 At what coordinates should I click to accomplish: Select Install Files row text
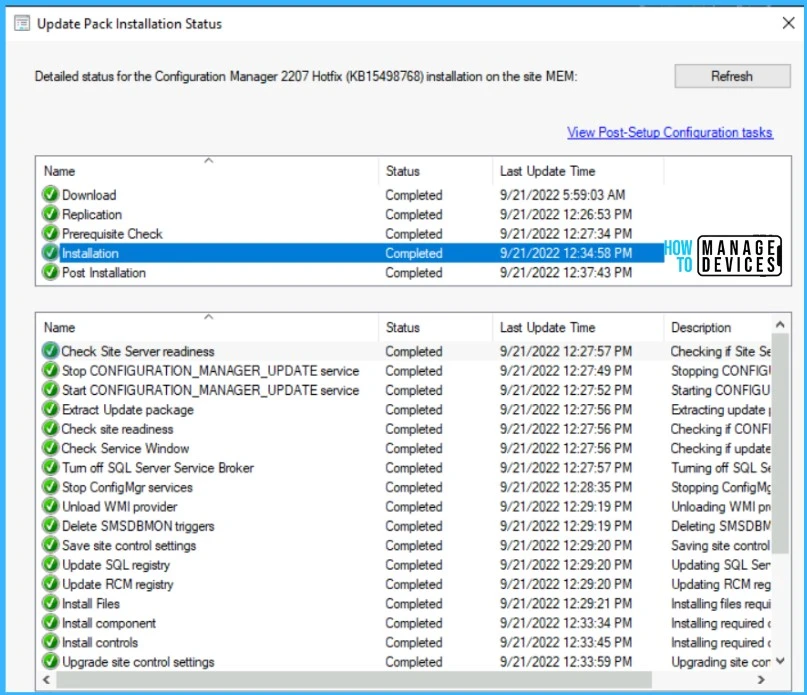pyautogui.click(x=91, y=603)
